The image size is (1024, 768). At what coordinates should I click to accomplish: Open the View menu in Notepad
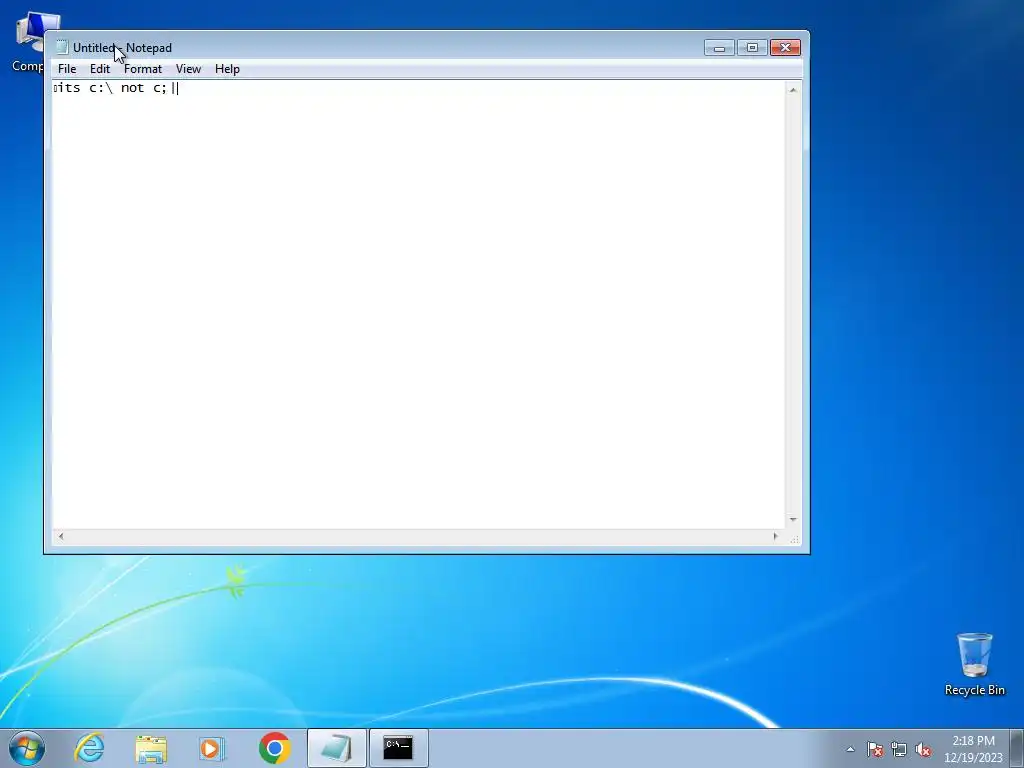click(188, 69)
